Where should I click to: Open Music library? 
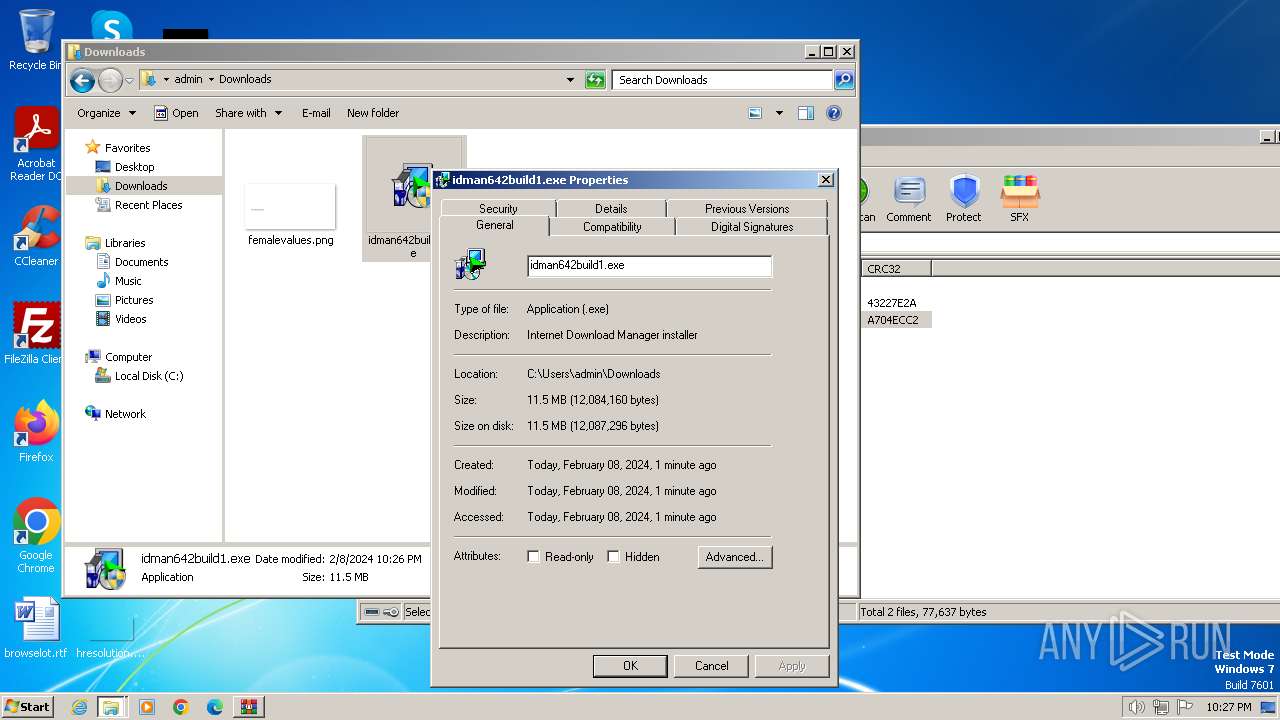pos(128,281)
